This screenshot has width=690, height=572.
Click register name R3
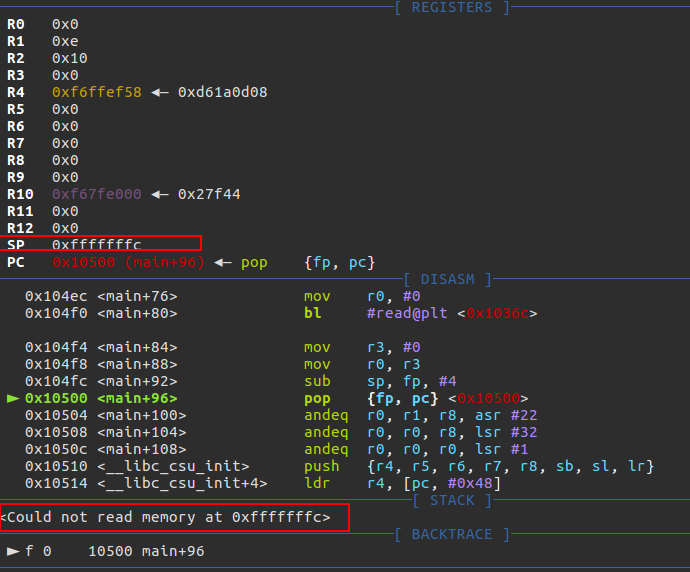click(x=16, y=75)
